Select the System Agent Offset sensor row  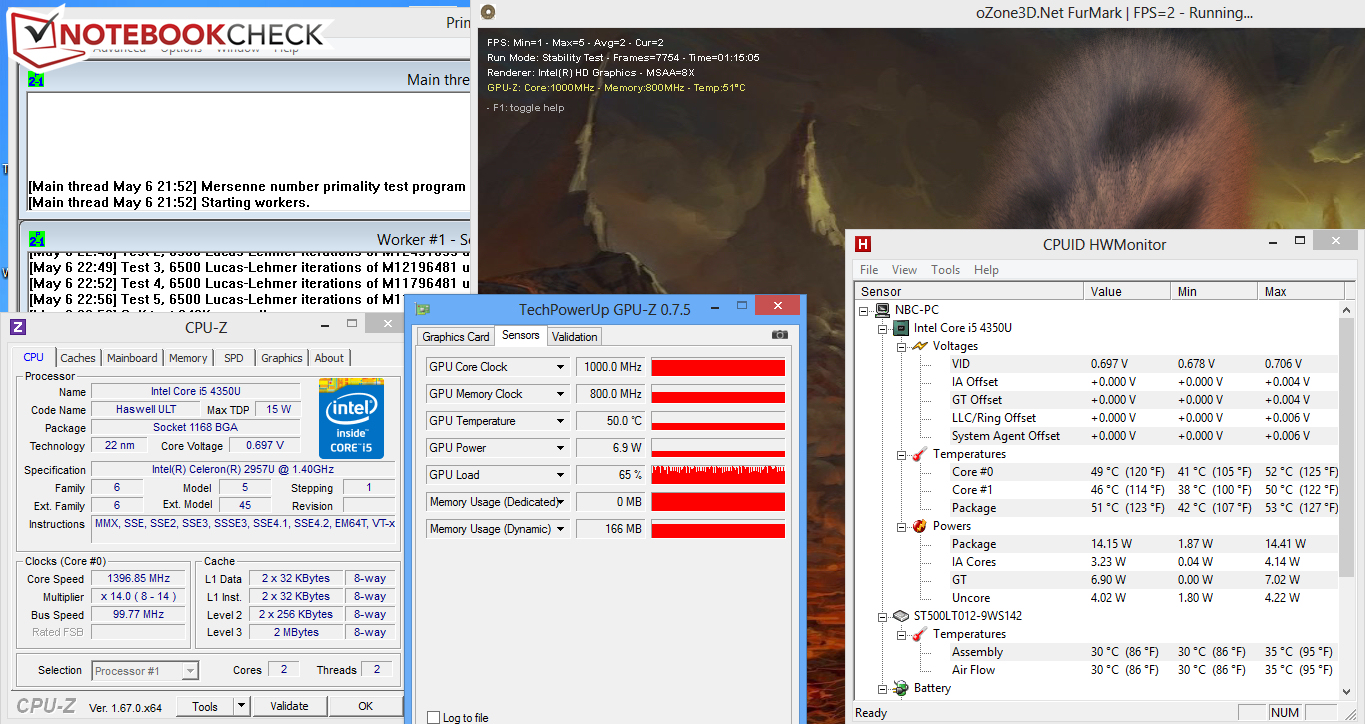point(1096,436)
